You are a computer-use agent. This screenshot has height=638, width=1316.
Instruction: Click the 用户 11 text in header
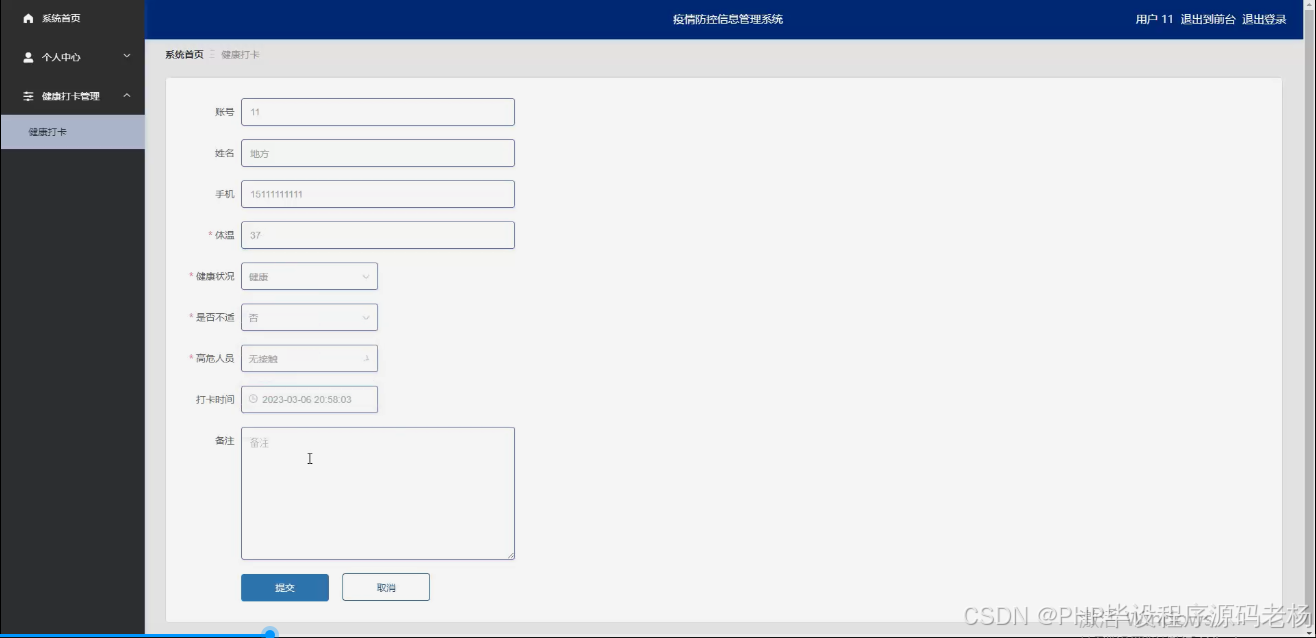tap(1154, 19)
